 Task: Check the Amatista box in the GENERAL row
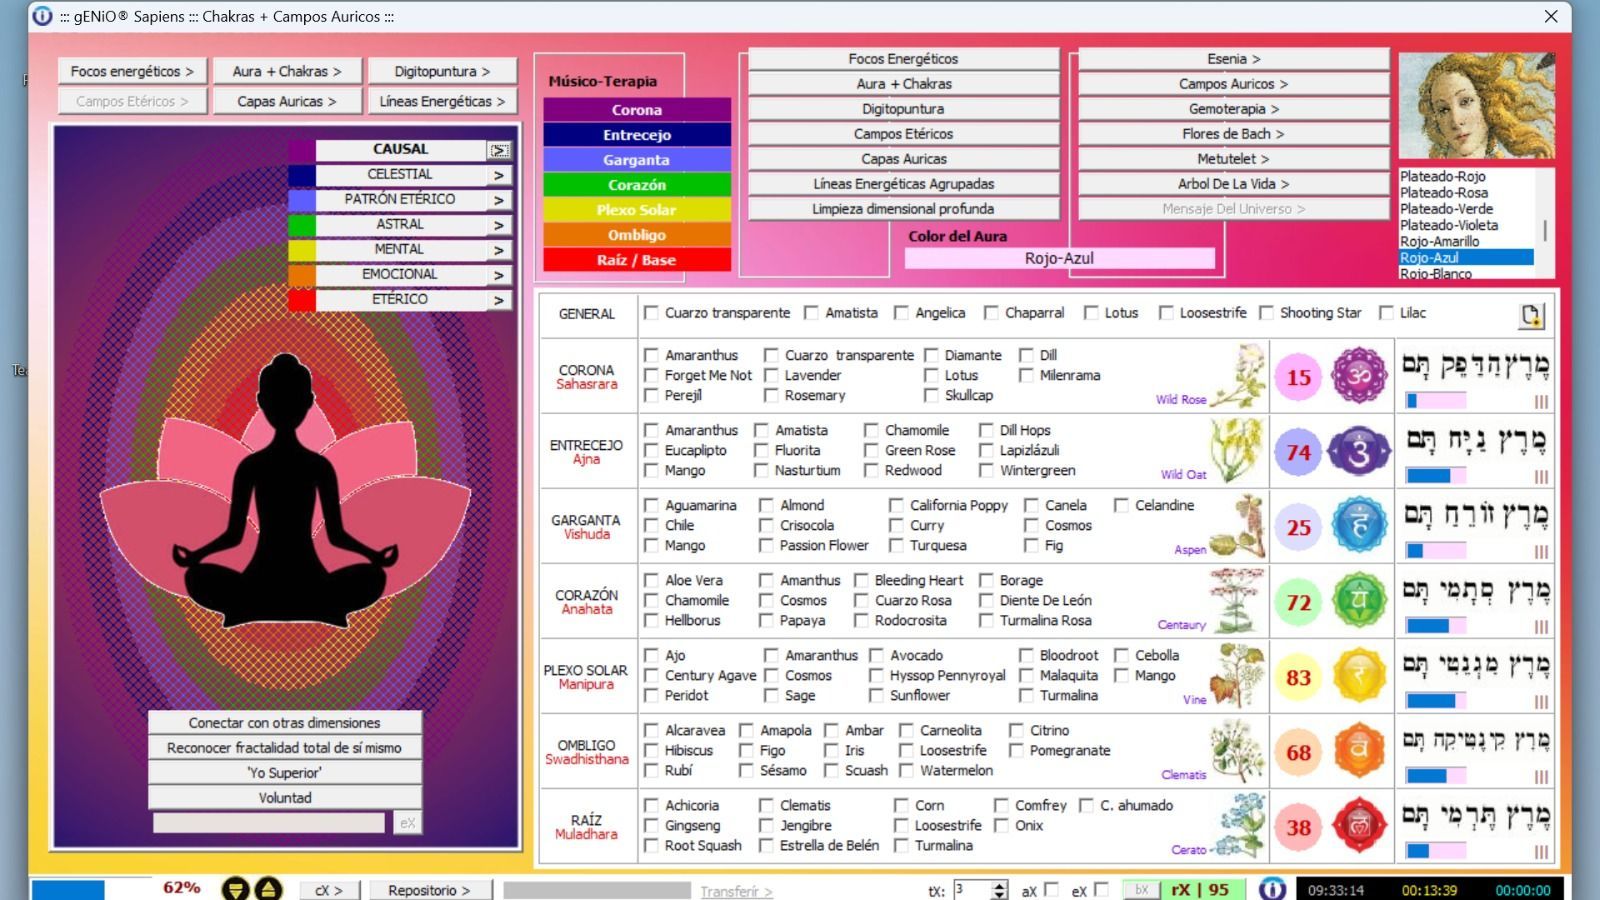pyautogui.click(x=812, y=313)
